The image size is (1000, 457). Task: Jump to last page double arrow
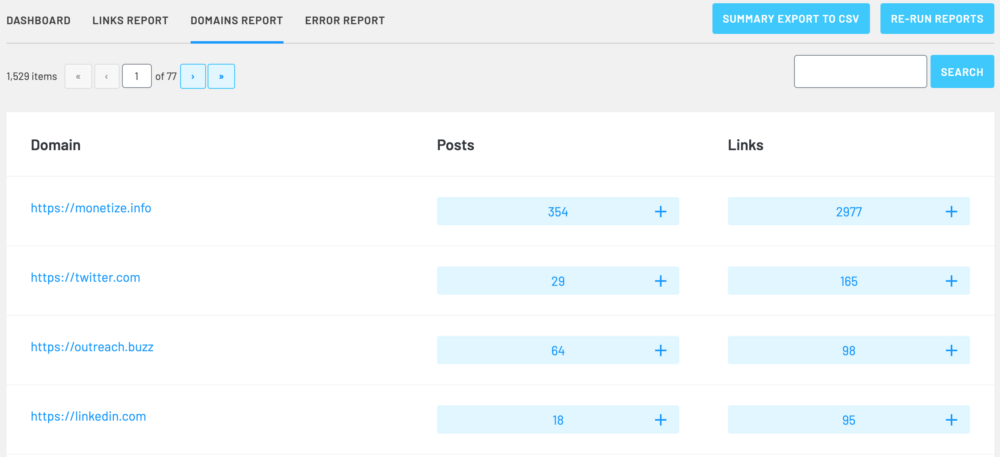click(x=221, y=76)
